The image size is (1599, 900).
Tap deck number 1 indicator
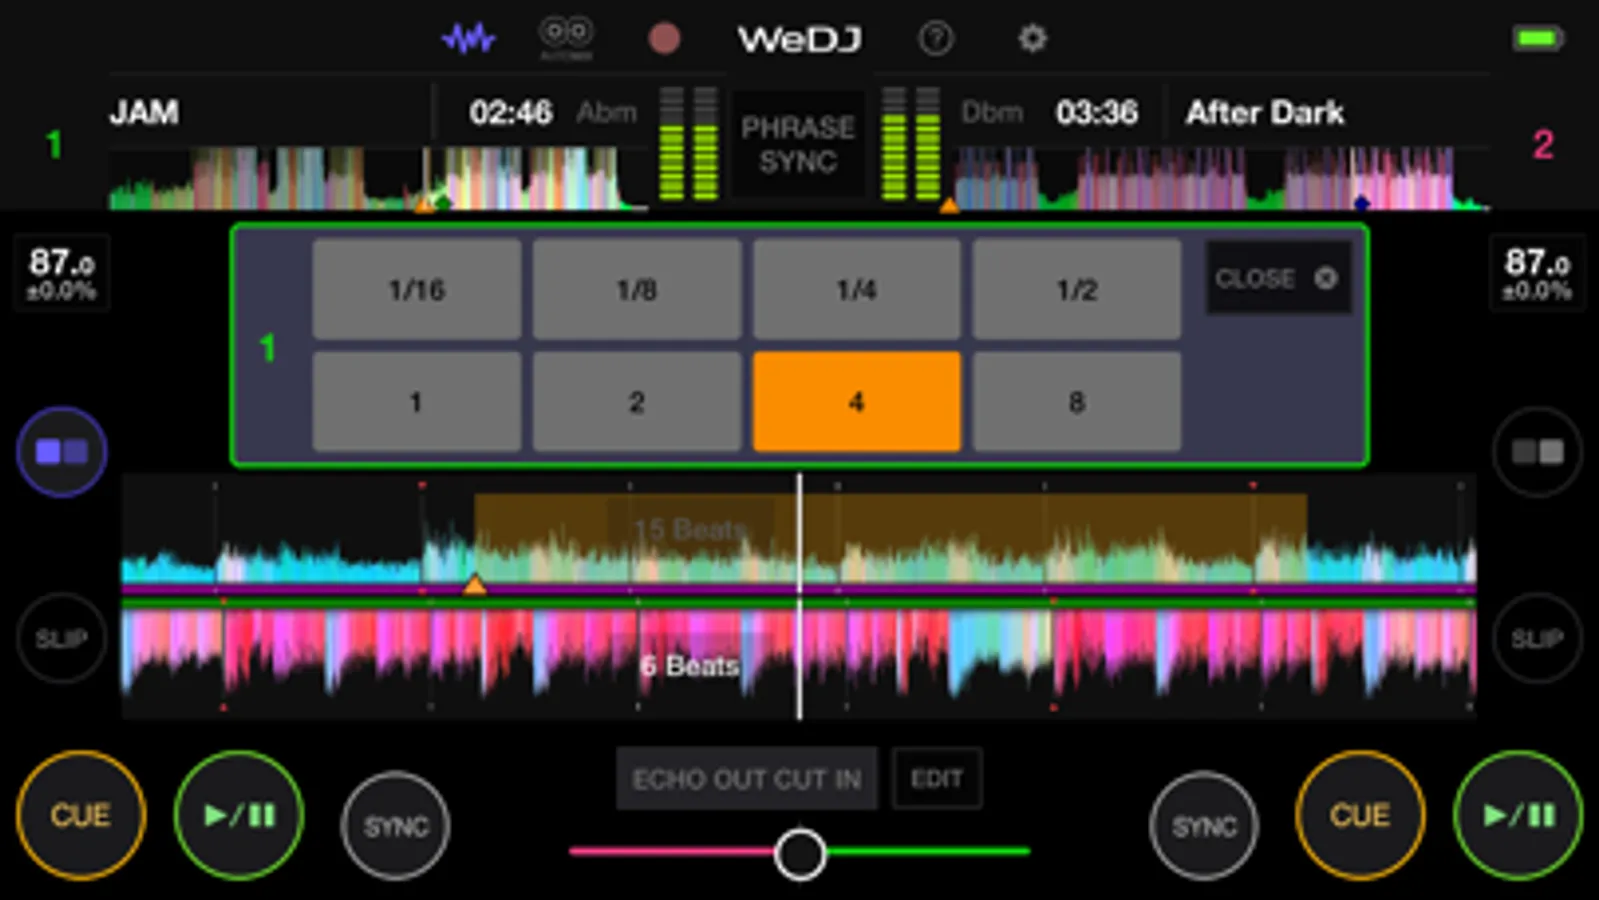(54, 145)
